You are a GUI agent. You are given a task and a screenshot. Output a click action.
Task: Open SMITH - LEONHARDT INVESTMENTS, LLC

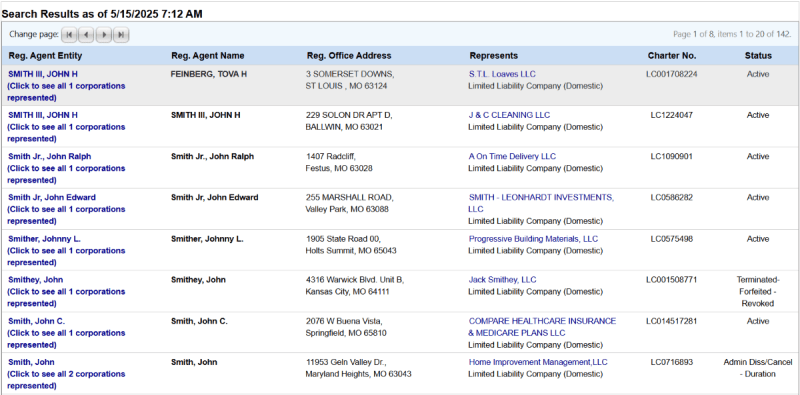click(541, 203)
